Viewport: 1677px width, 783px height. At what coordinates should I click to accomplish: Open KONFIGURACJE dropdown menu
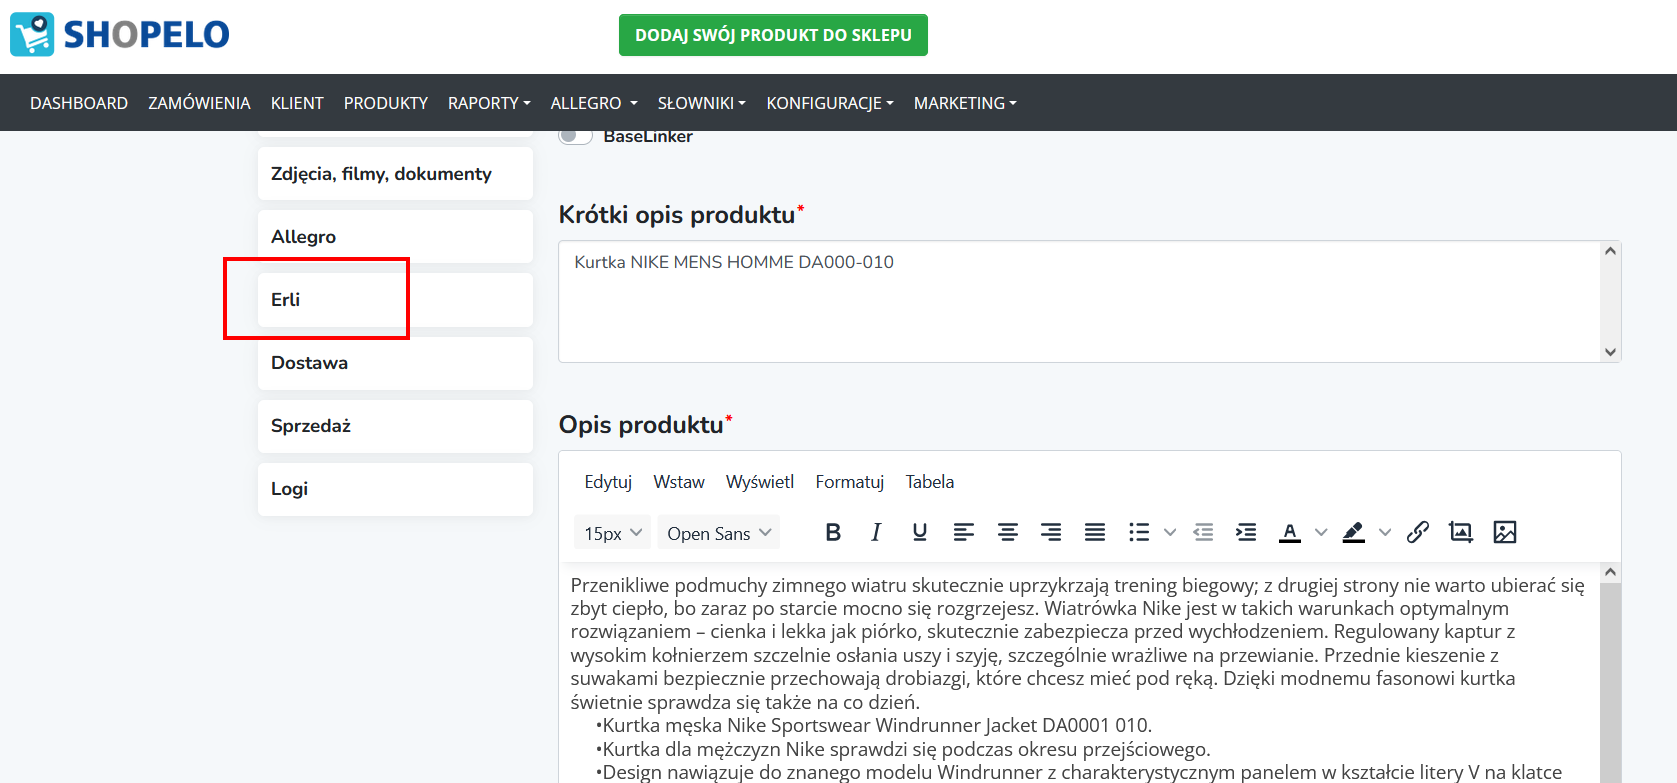point(830,103)
